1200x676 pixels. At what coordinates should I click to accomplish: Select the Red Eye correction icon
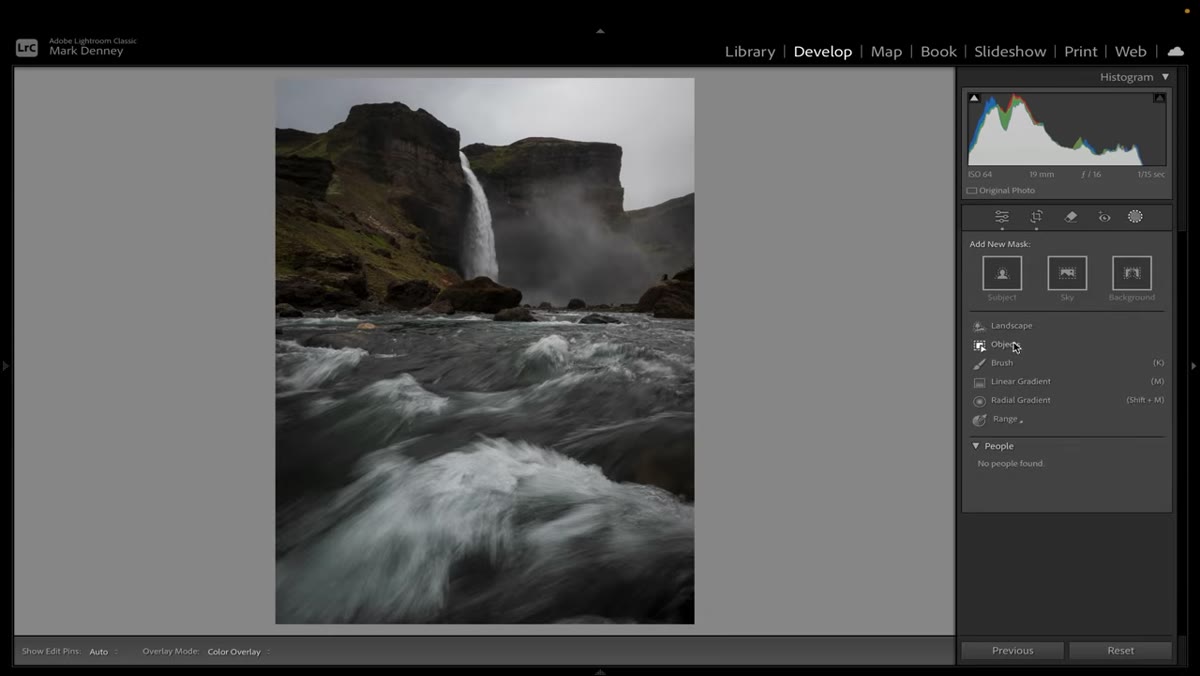pyautogui.click(x=1104, y=217)
